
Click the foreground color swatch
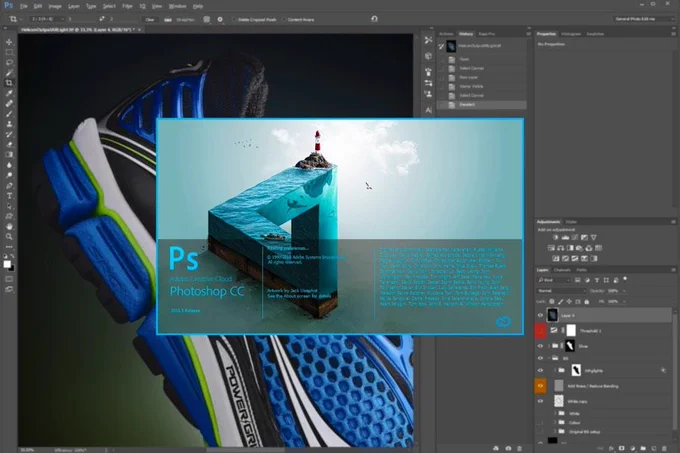[x=7, y=264]
